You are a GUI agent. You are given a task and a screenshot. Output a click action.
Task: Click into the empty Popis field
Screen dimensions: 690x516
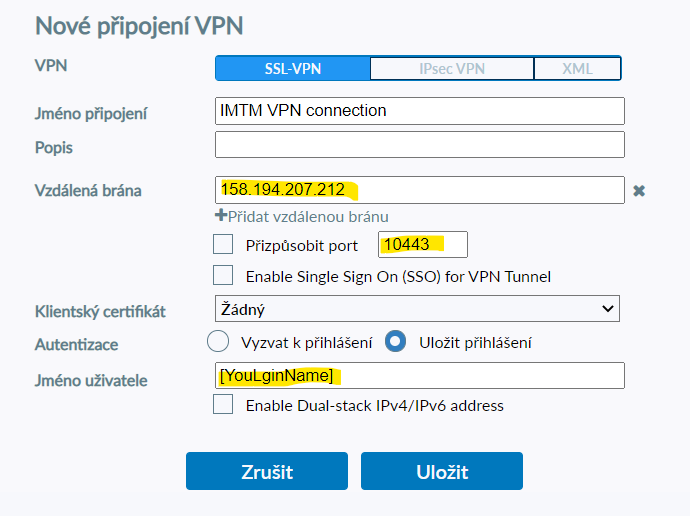point(419,146)
